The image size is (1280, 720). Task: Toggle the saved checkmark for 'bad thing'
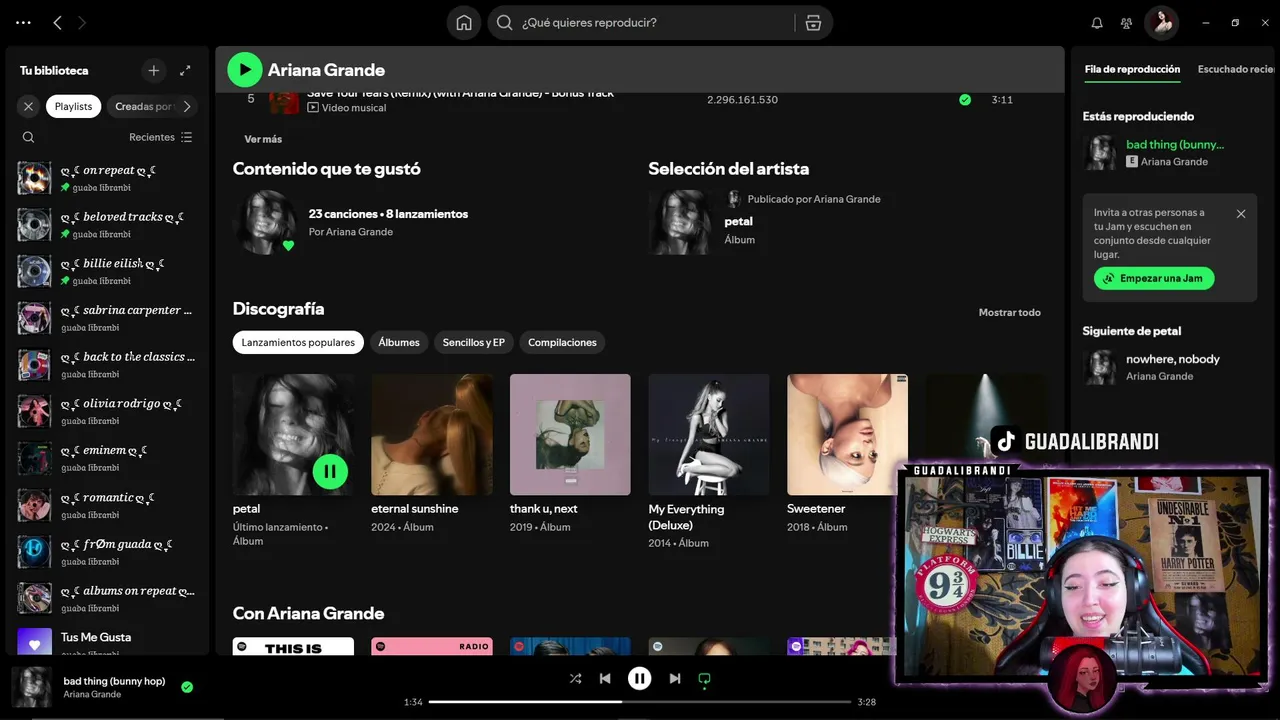187,687
